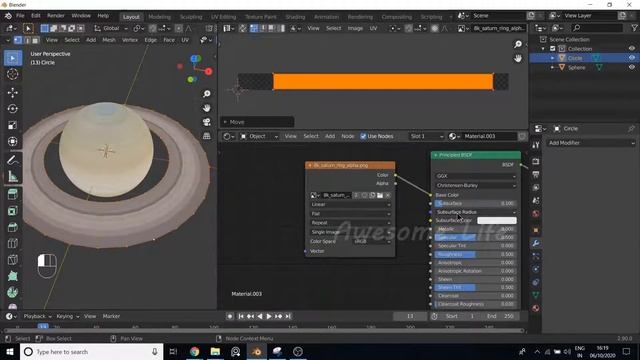
Task: Click the Keying button
Action: (x=67, y=316)
